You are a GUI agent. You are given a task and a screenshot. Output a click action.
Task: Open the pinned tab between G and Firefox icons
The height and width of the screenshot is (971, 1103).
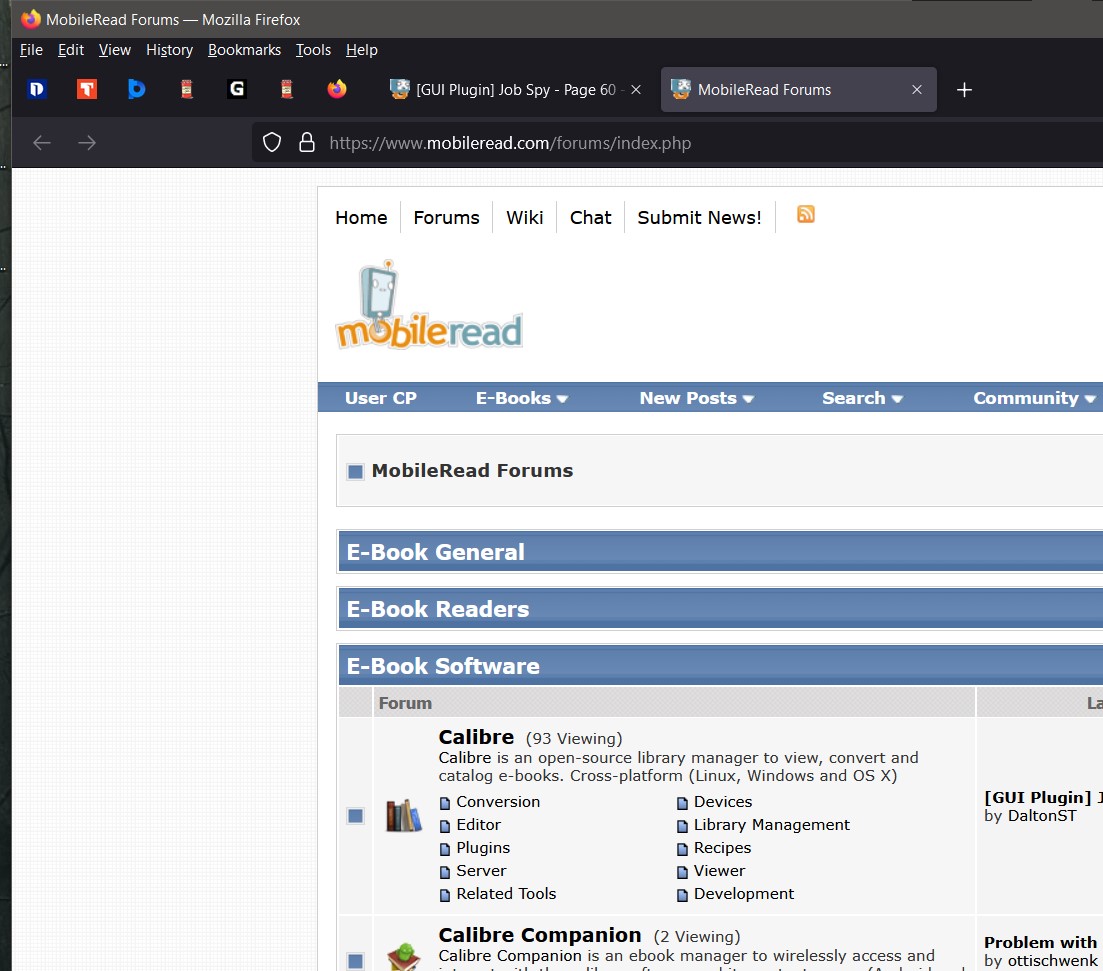(x=286, y=89)
